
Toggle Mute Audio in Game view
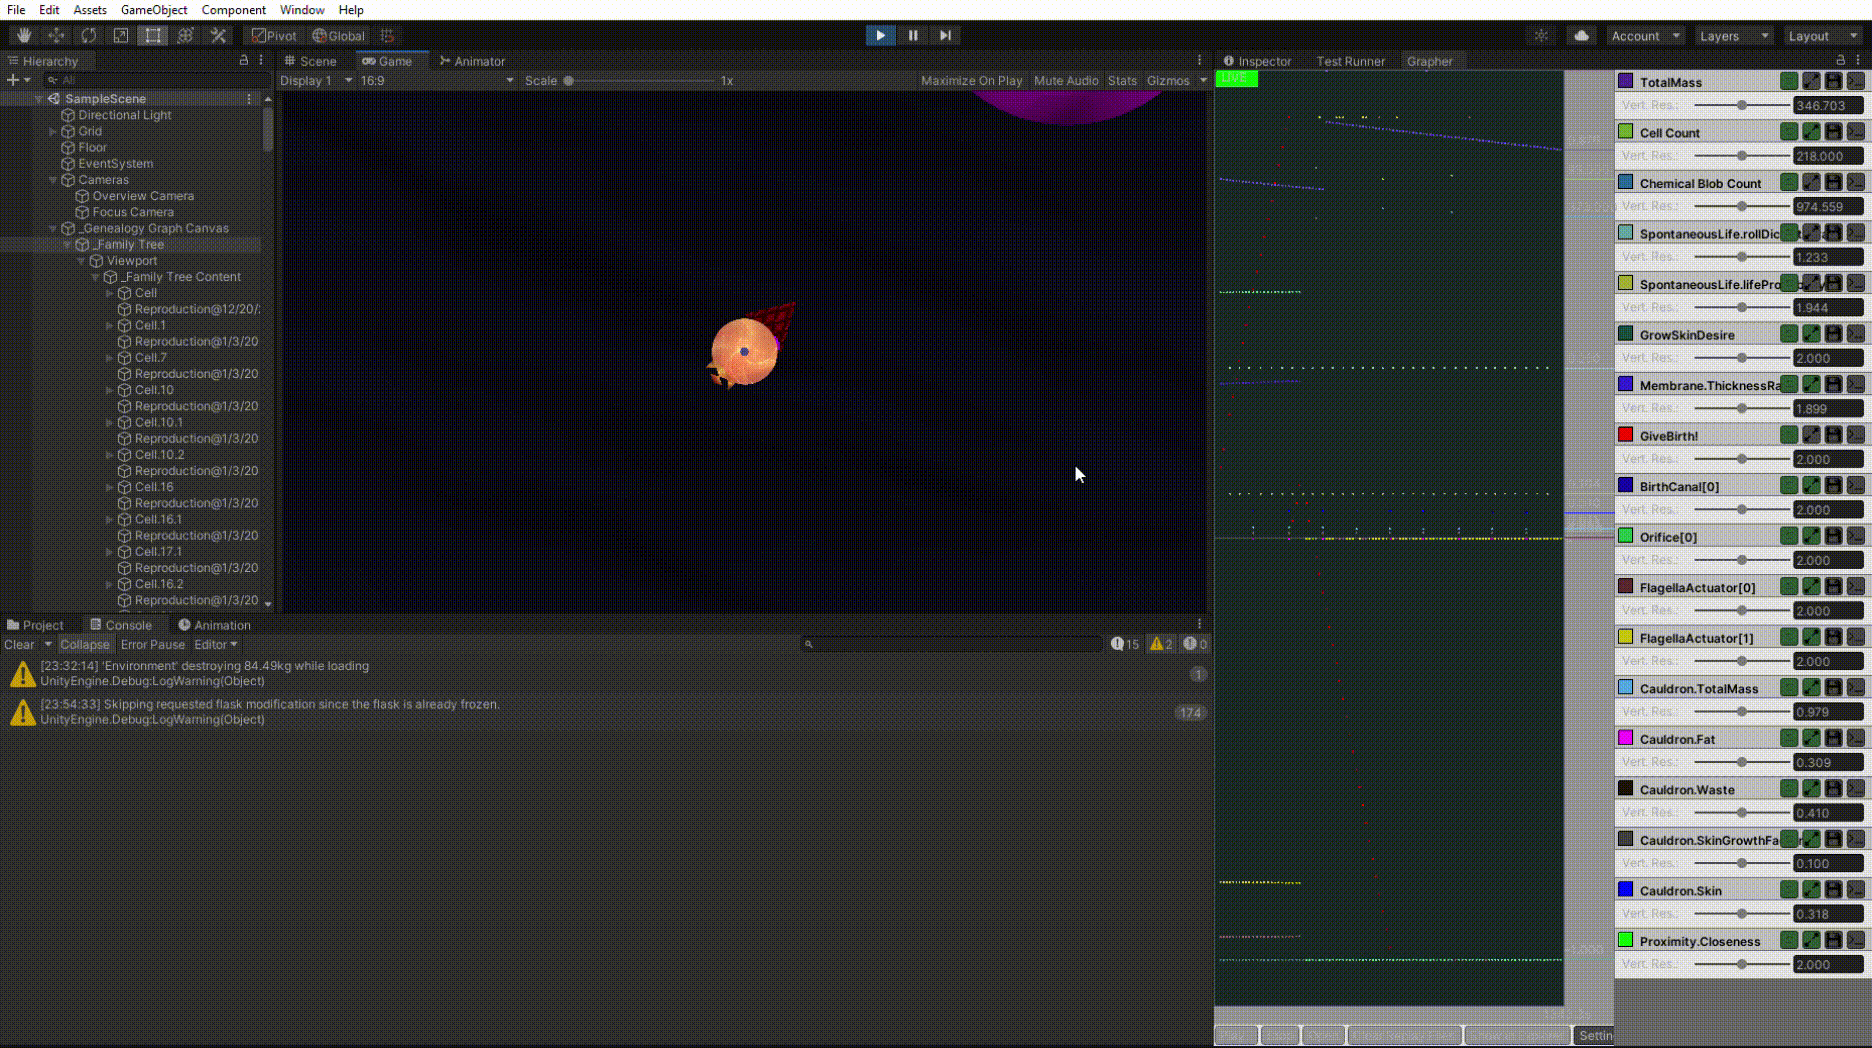(x=1065, y=80)
